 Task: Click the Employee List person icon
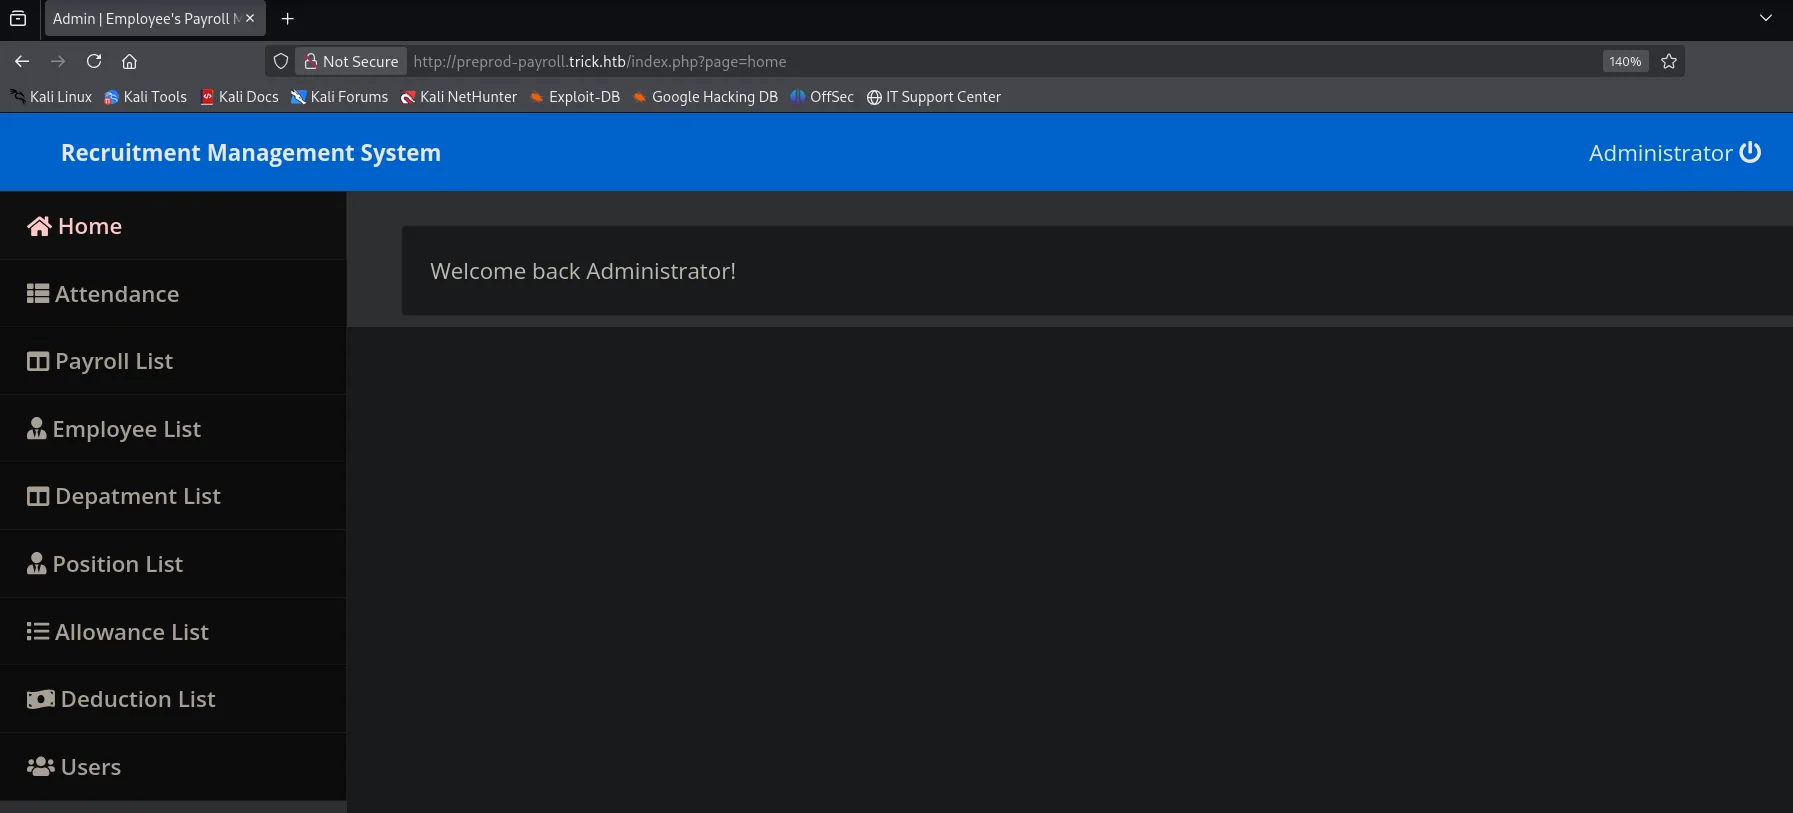(x=37, y=428)
